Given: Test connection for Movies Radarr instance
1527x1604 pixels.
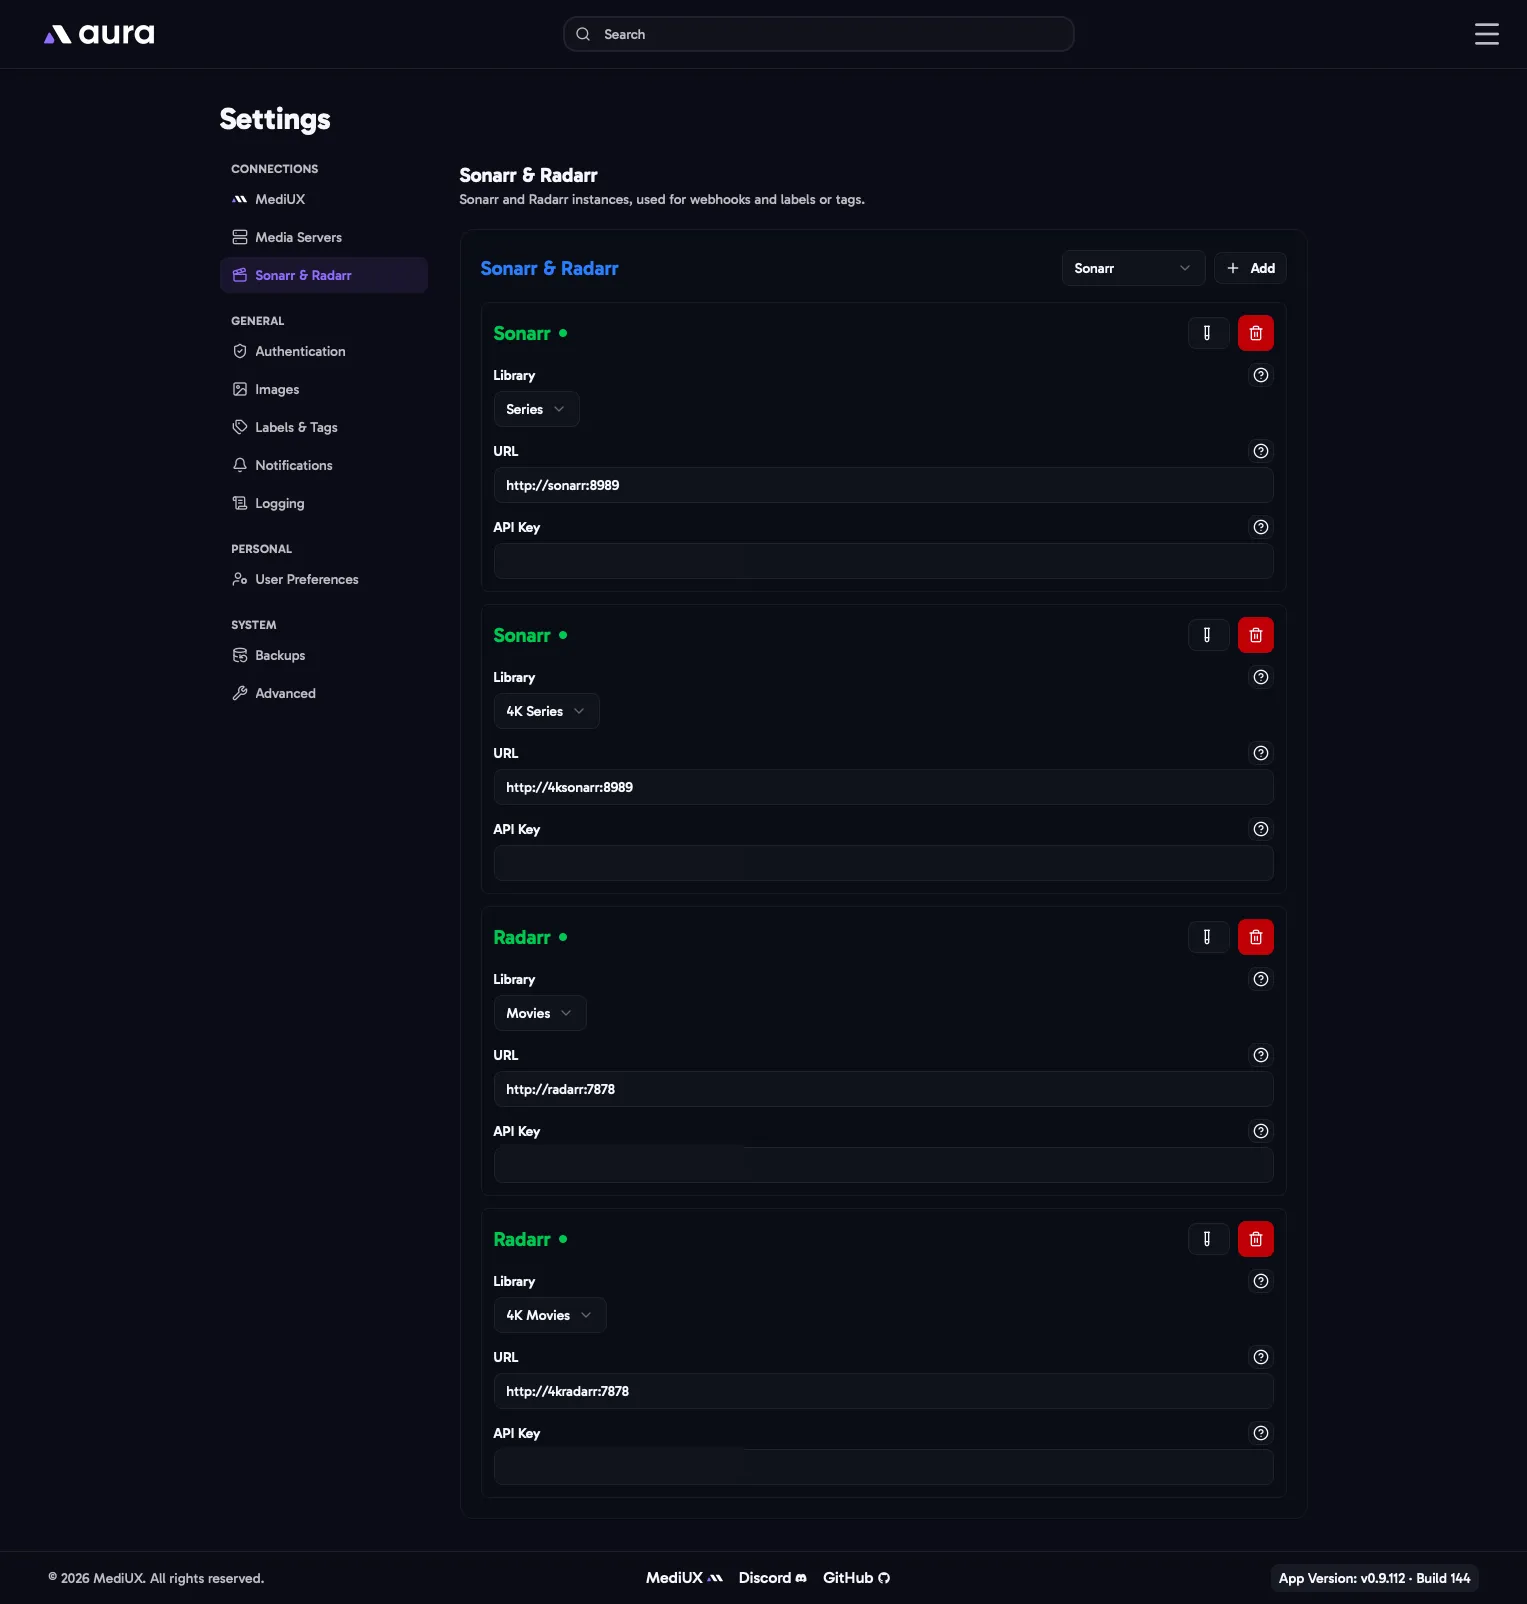Looking at the screenshot, I should tap(1208, 937).
